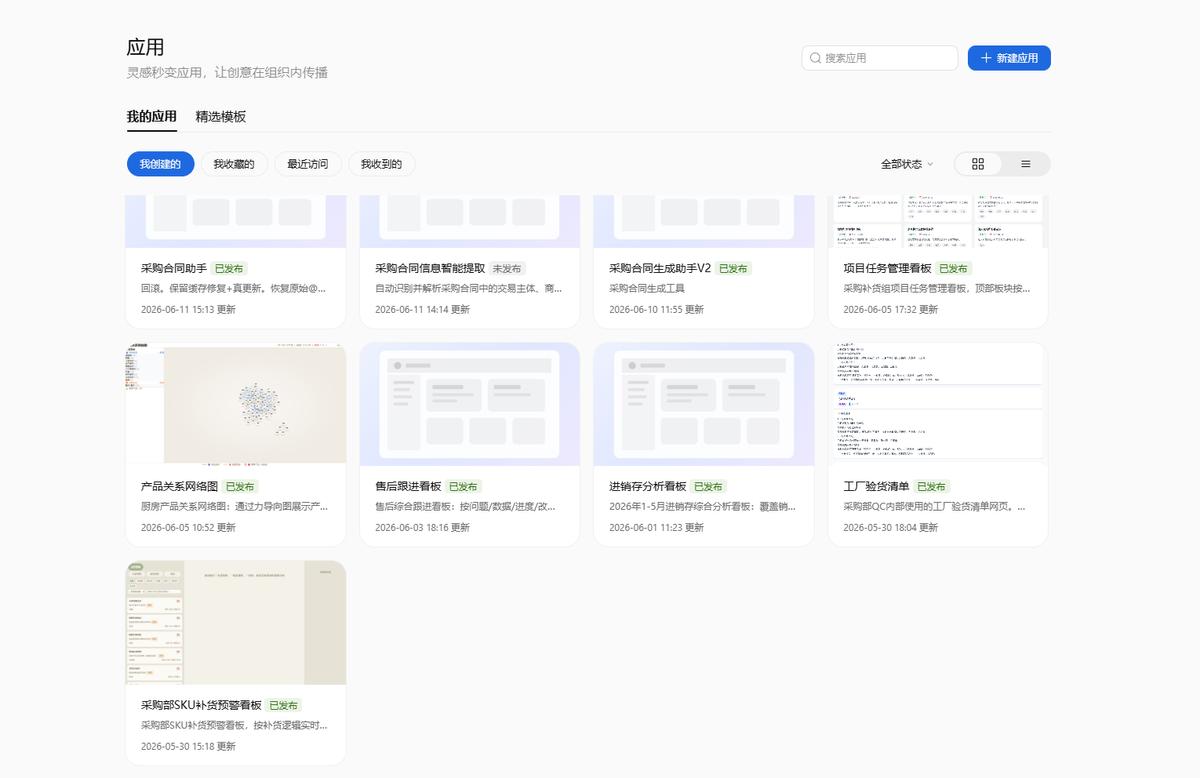Click the date 2026-06-05 17:32 更新
This screenshot has height=778, width=1200.
[890, 310]
